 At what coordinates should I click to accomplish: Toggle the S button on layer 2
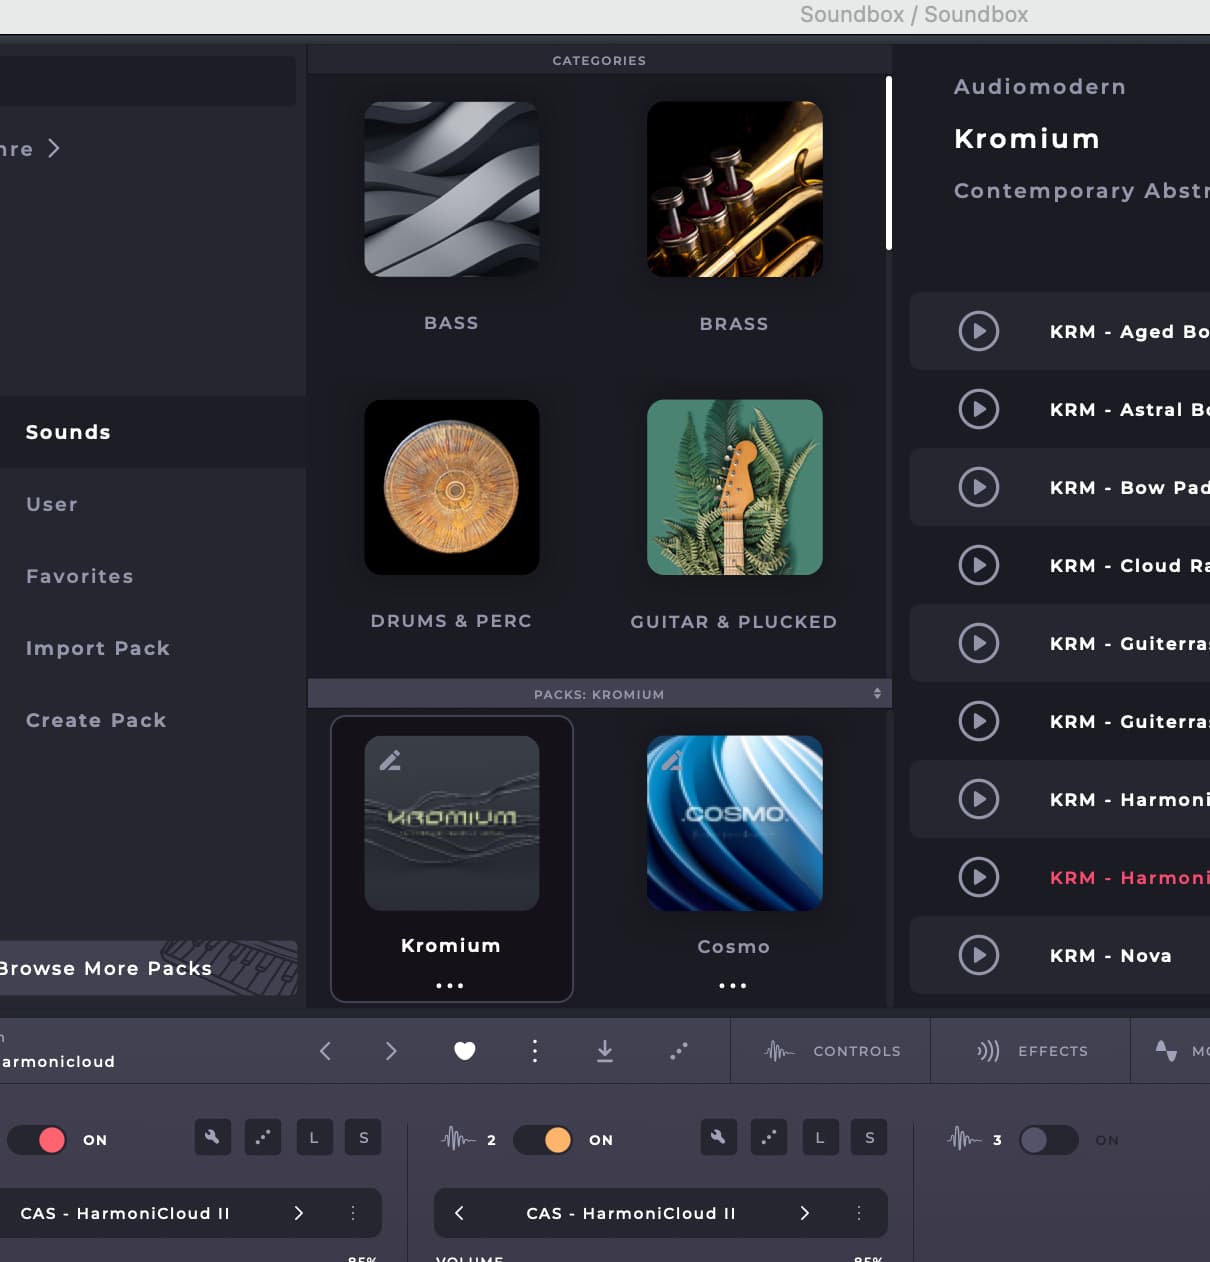(869, 1137)
